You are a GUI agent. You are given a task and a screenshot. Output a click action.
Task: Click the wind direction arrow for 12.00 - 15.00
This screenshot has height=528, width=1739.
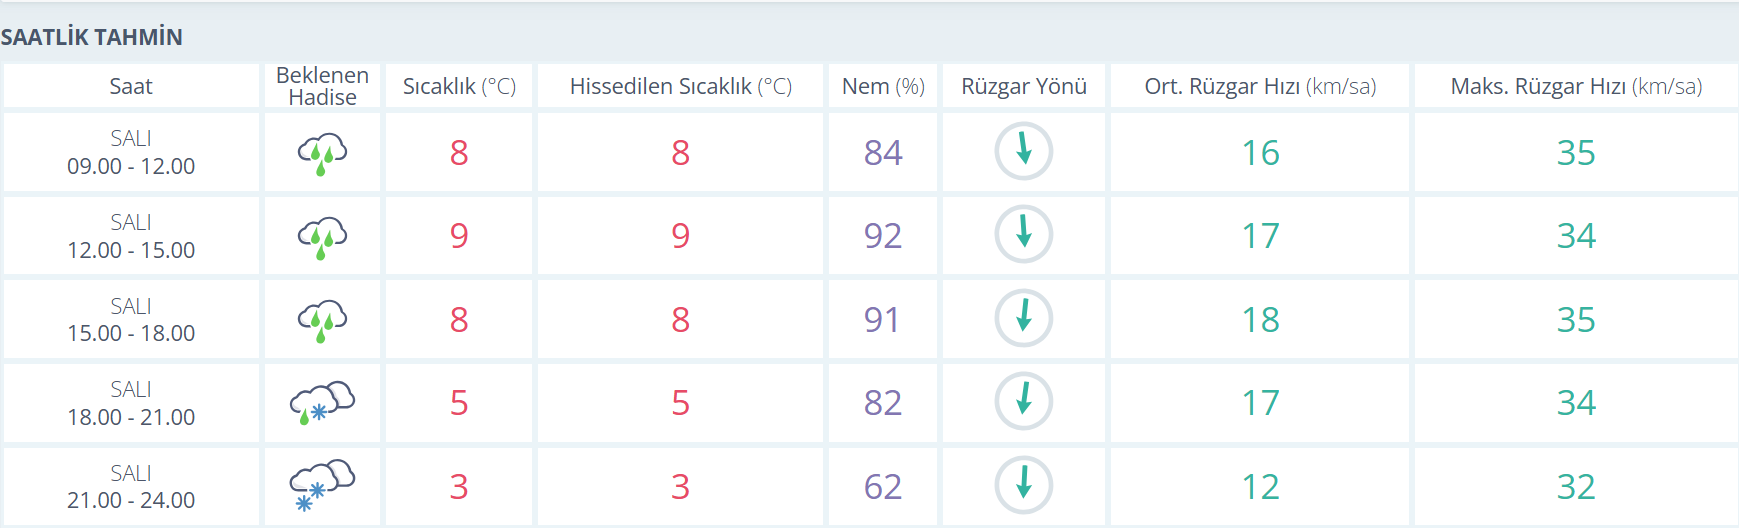pos(1024,235)
